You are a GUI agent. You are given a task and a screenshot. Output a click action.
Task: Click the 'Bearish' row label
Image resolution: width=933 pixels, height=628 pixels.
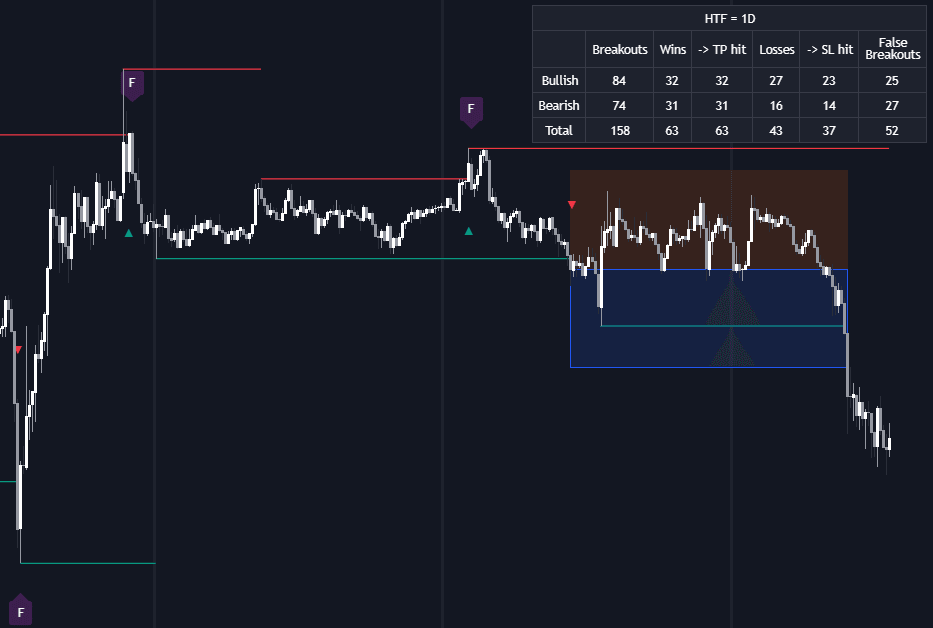[x=559, y=105]
